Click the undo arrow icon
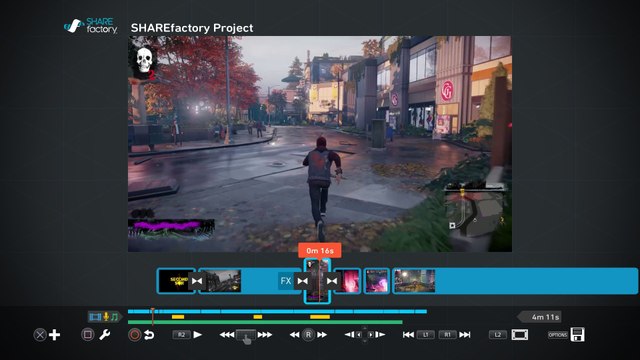Screen dimensions: 640x360 coord(149,335)
